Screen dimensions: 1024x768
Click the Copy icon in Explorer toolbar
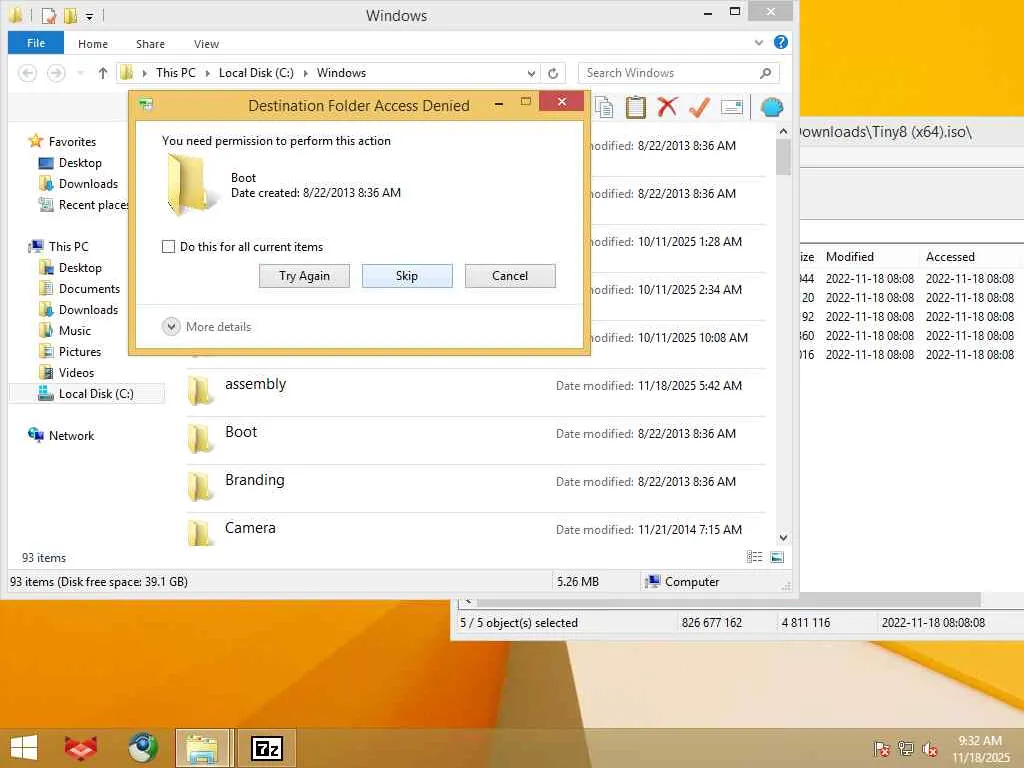pyautogui.click(x=604, y=107)
